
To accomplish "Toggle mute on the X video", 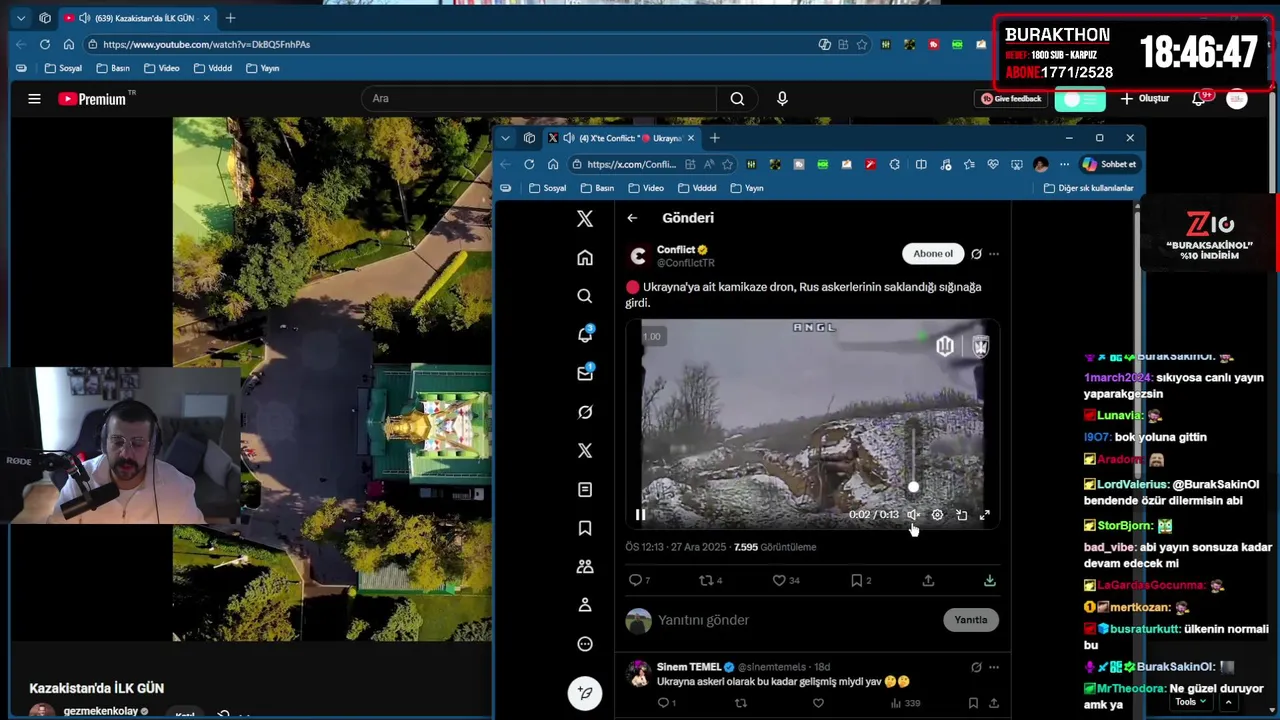I will pyautogui.click(x=913, y=515).
